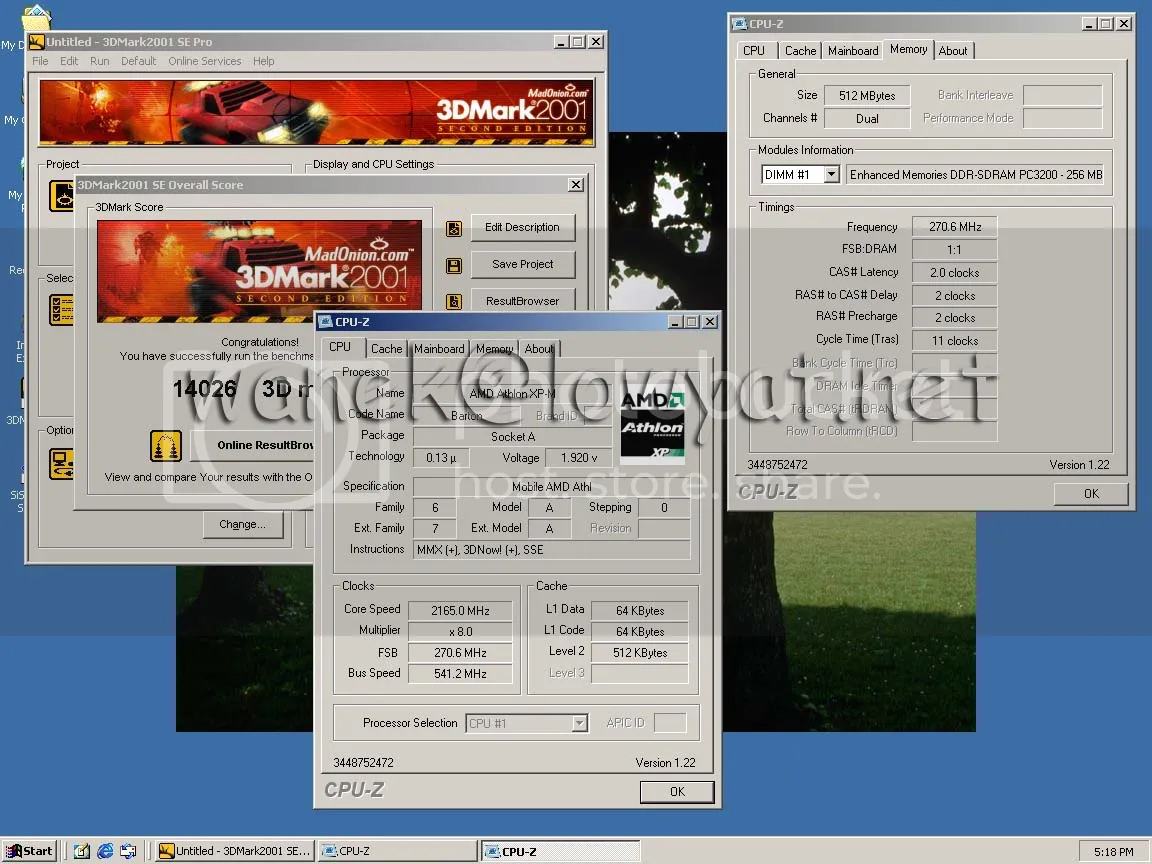The width and height of the screenshot is (1152, 864).
Task: Click the Selected Tests checklist icon
Action: click(x=61, y=309)
